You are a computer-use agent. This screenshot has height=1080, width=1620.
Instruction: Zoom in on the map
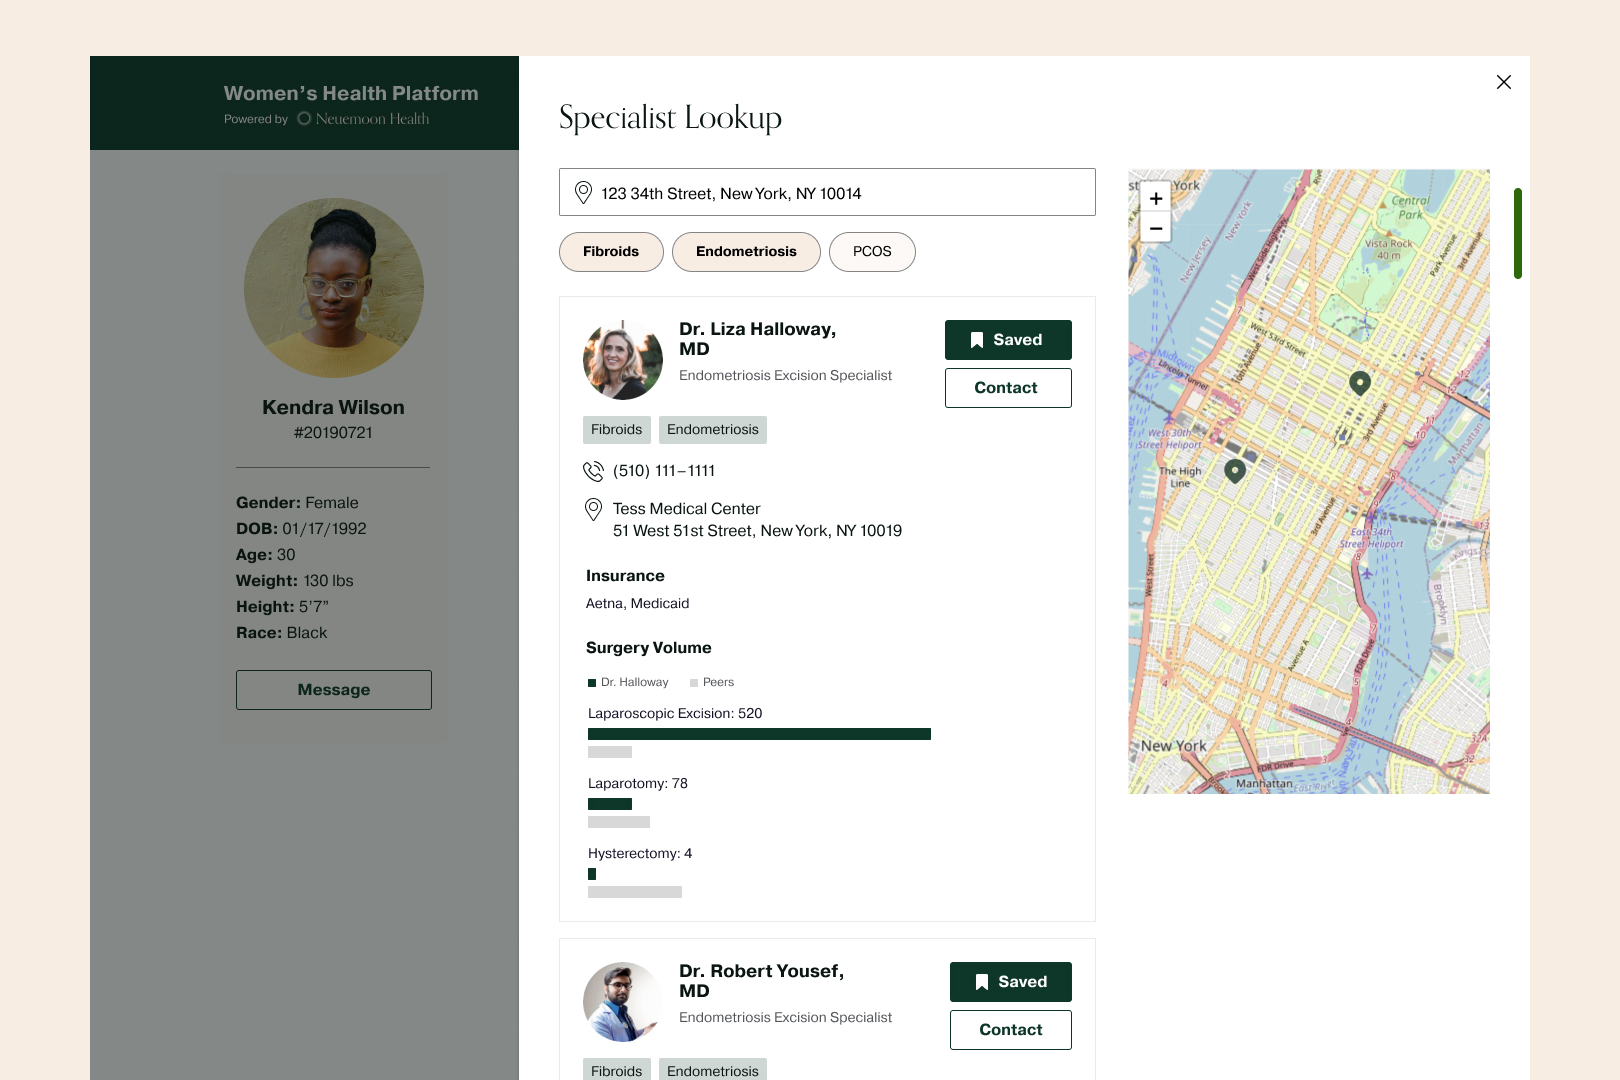click(1156, 198)
